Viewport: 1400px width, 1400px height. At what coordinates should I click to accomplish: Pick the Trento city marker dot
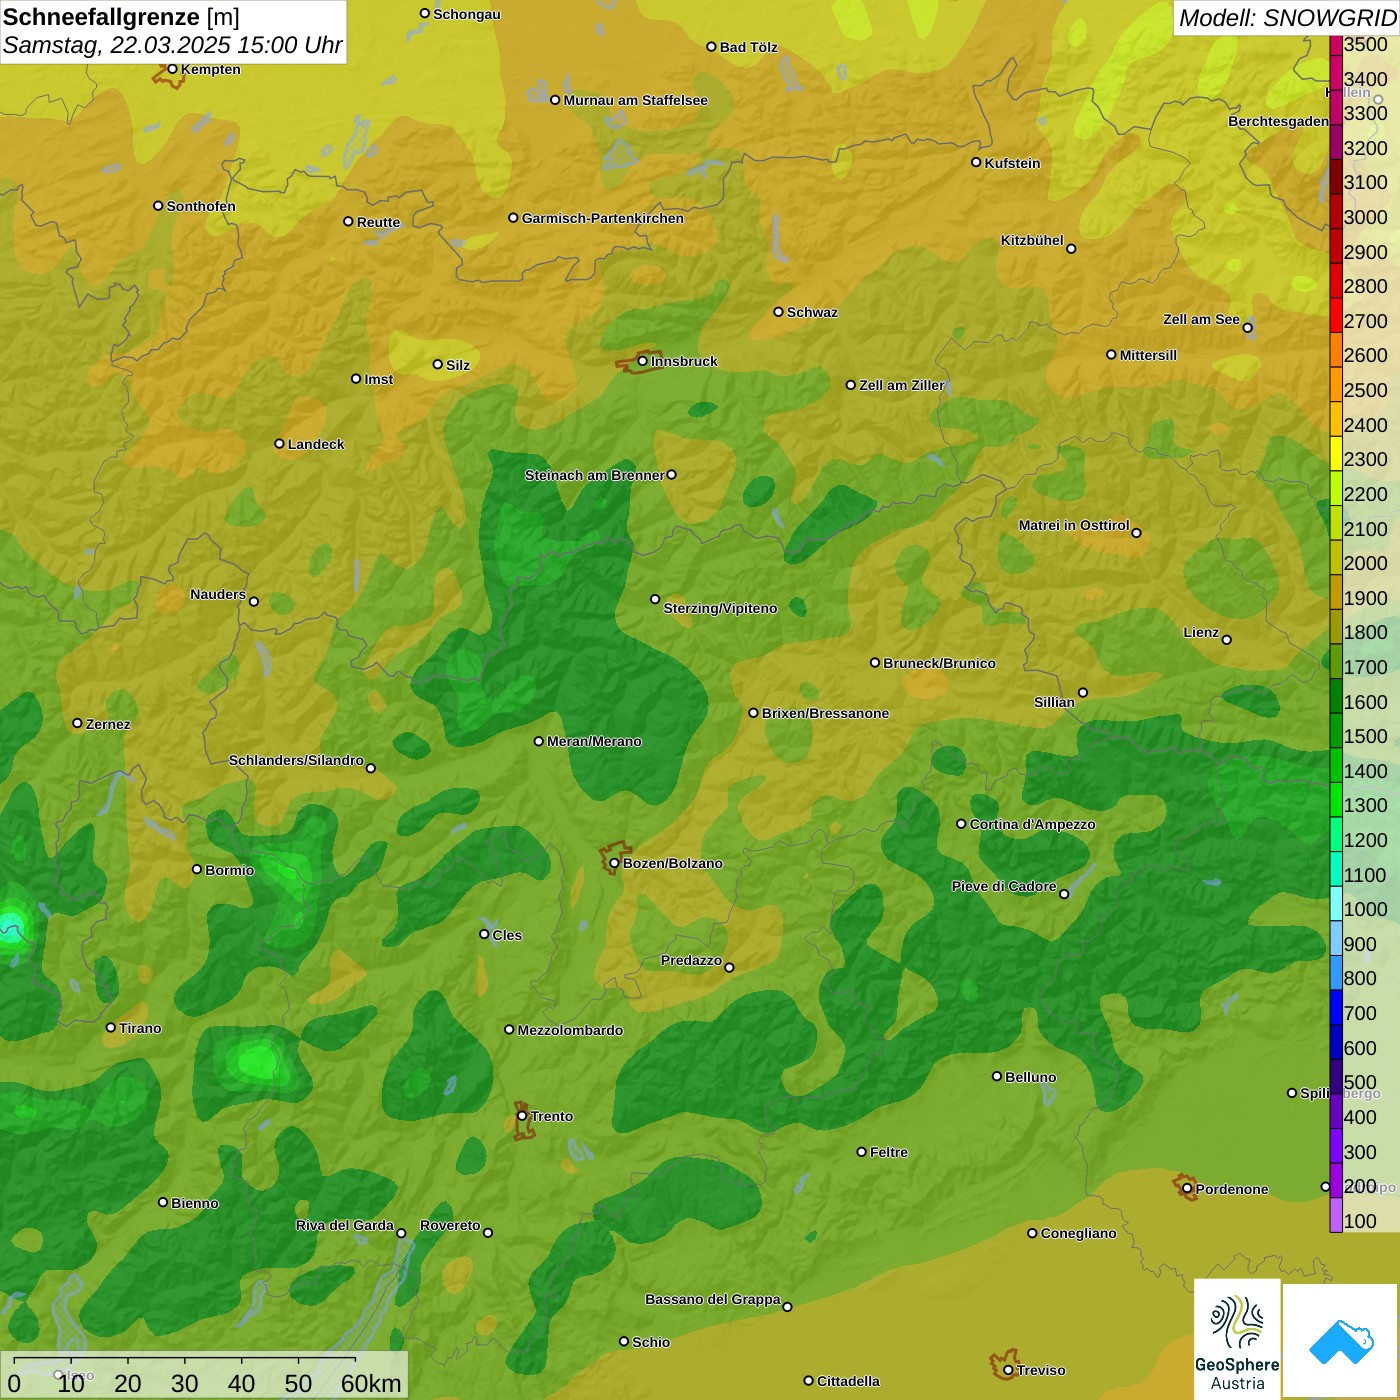point(522,1116)
